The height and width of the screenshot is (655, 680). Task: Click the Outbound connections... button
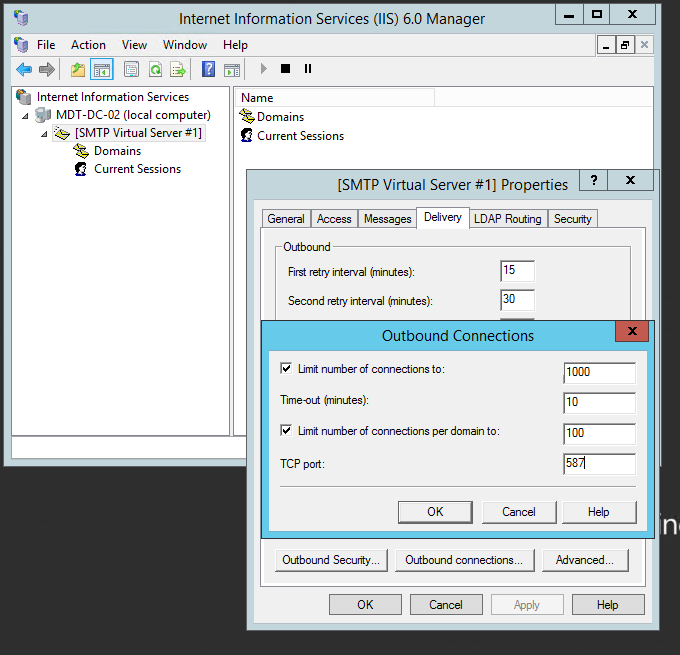[x=464, y=560]
